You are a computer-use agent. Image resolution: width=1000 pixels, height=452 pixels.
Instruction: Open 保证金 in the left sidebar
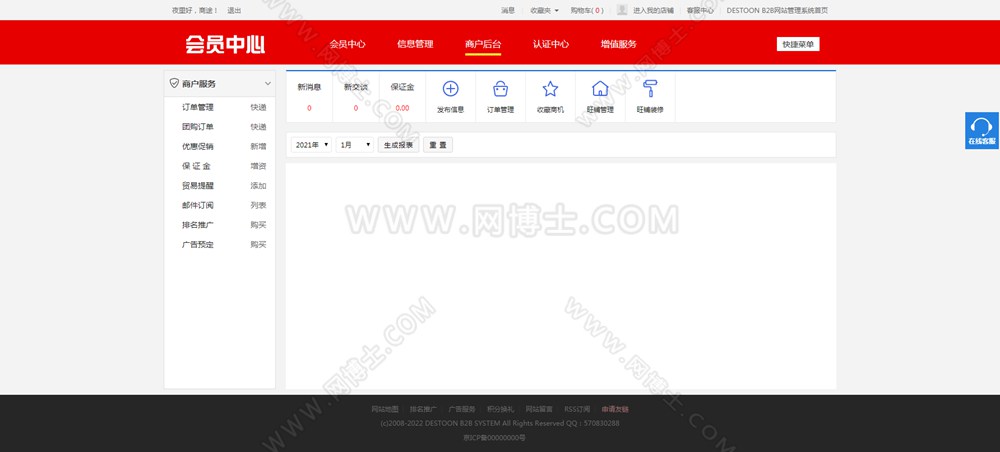click(196, 166)
